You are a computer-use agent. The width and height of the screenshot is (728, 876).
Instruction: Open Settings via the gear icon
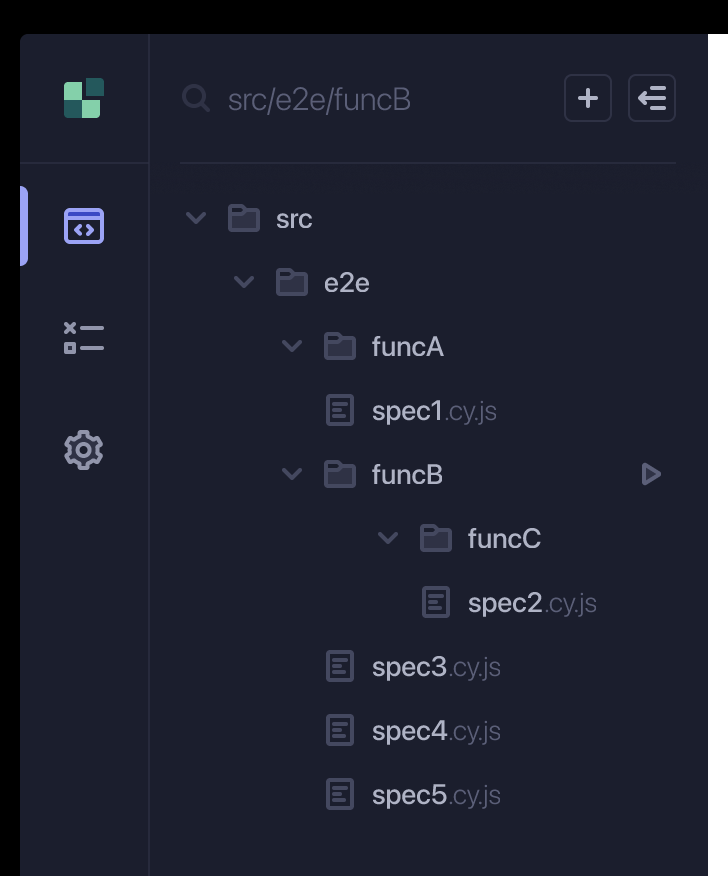click(83, 450)
